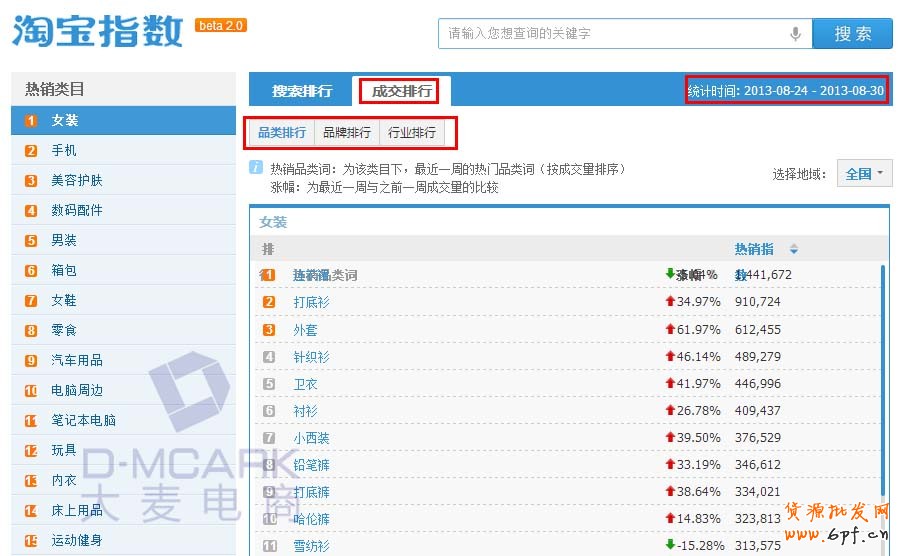The height and width of the screenshot is (556, 899).
Task: Select category 玩具 in sidebar
Action: 123,450
